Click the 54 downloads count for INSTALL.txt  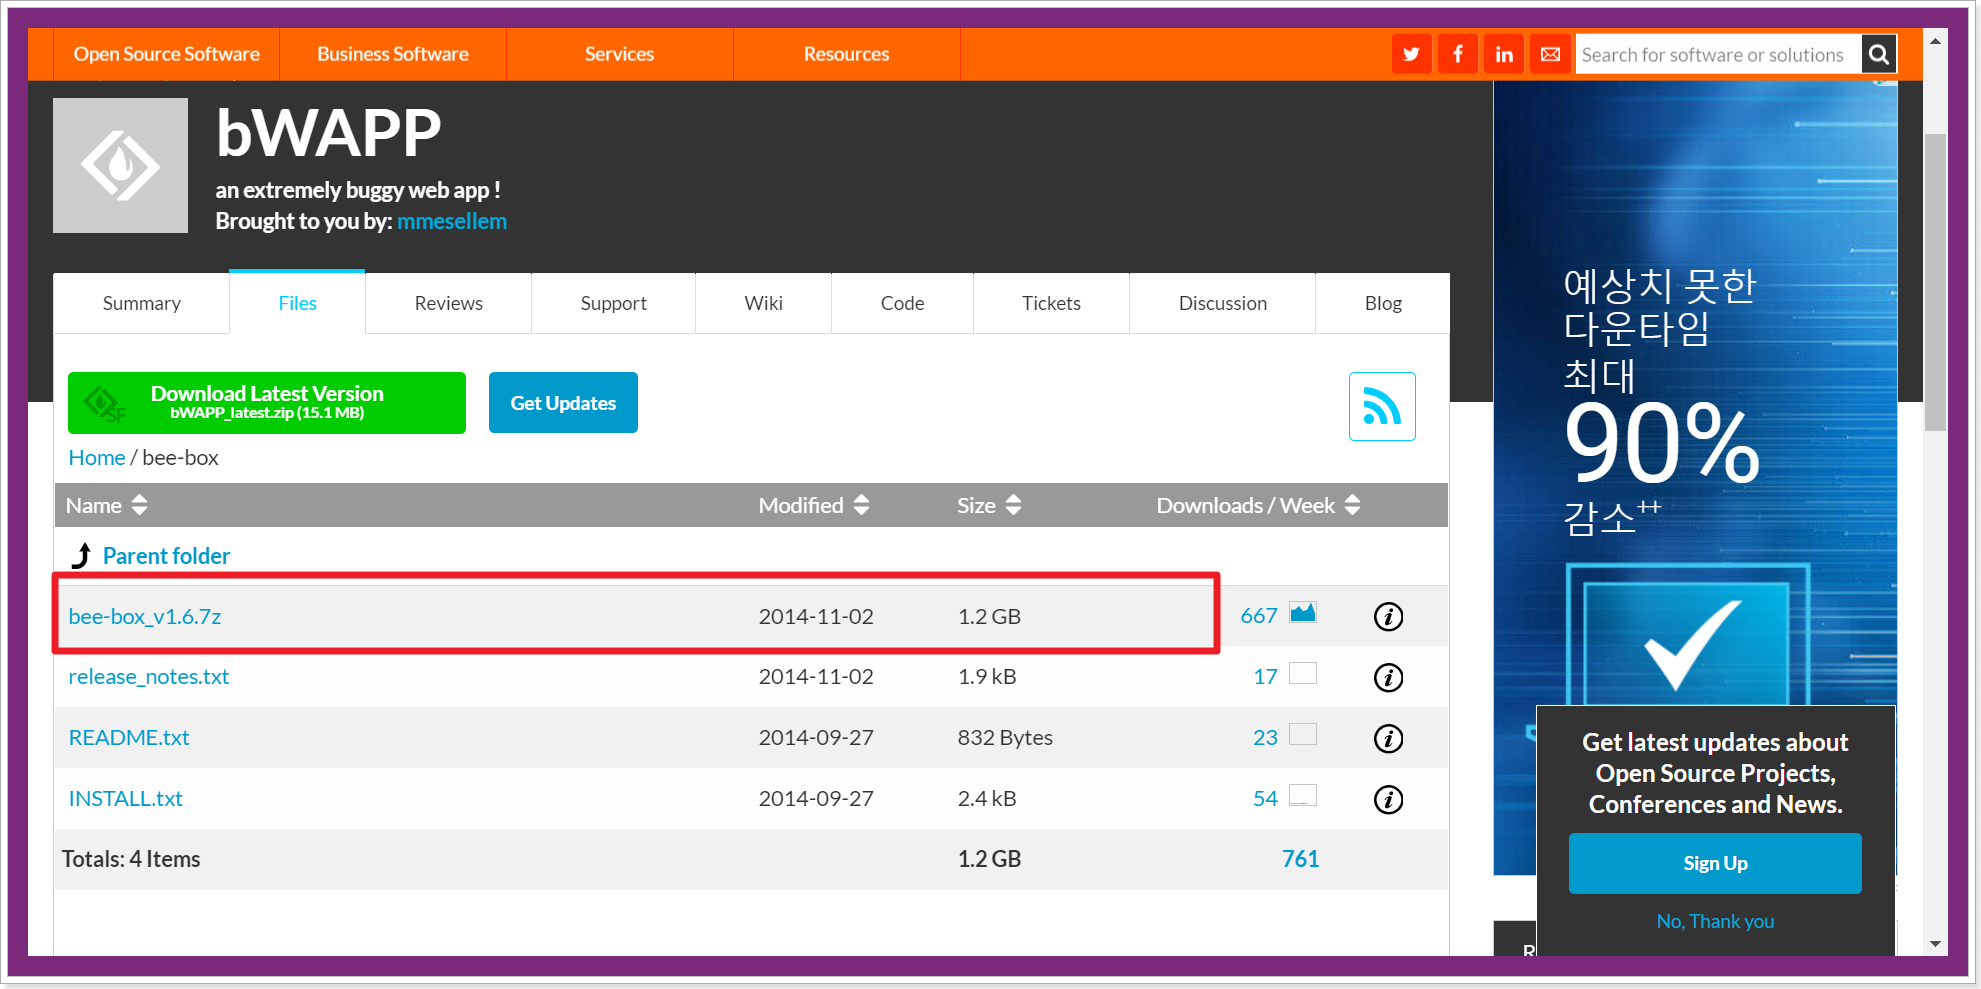pos(1265,799)
